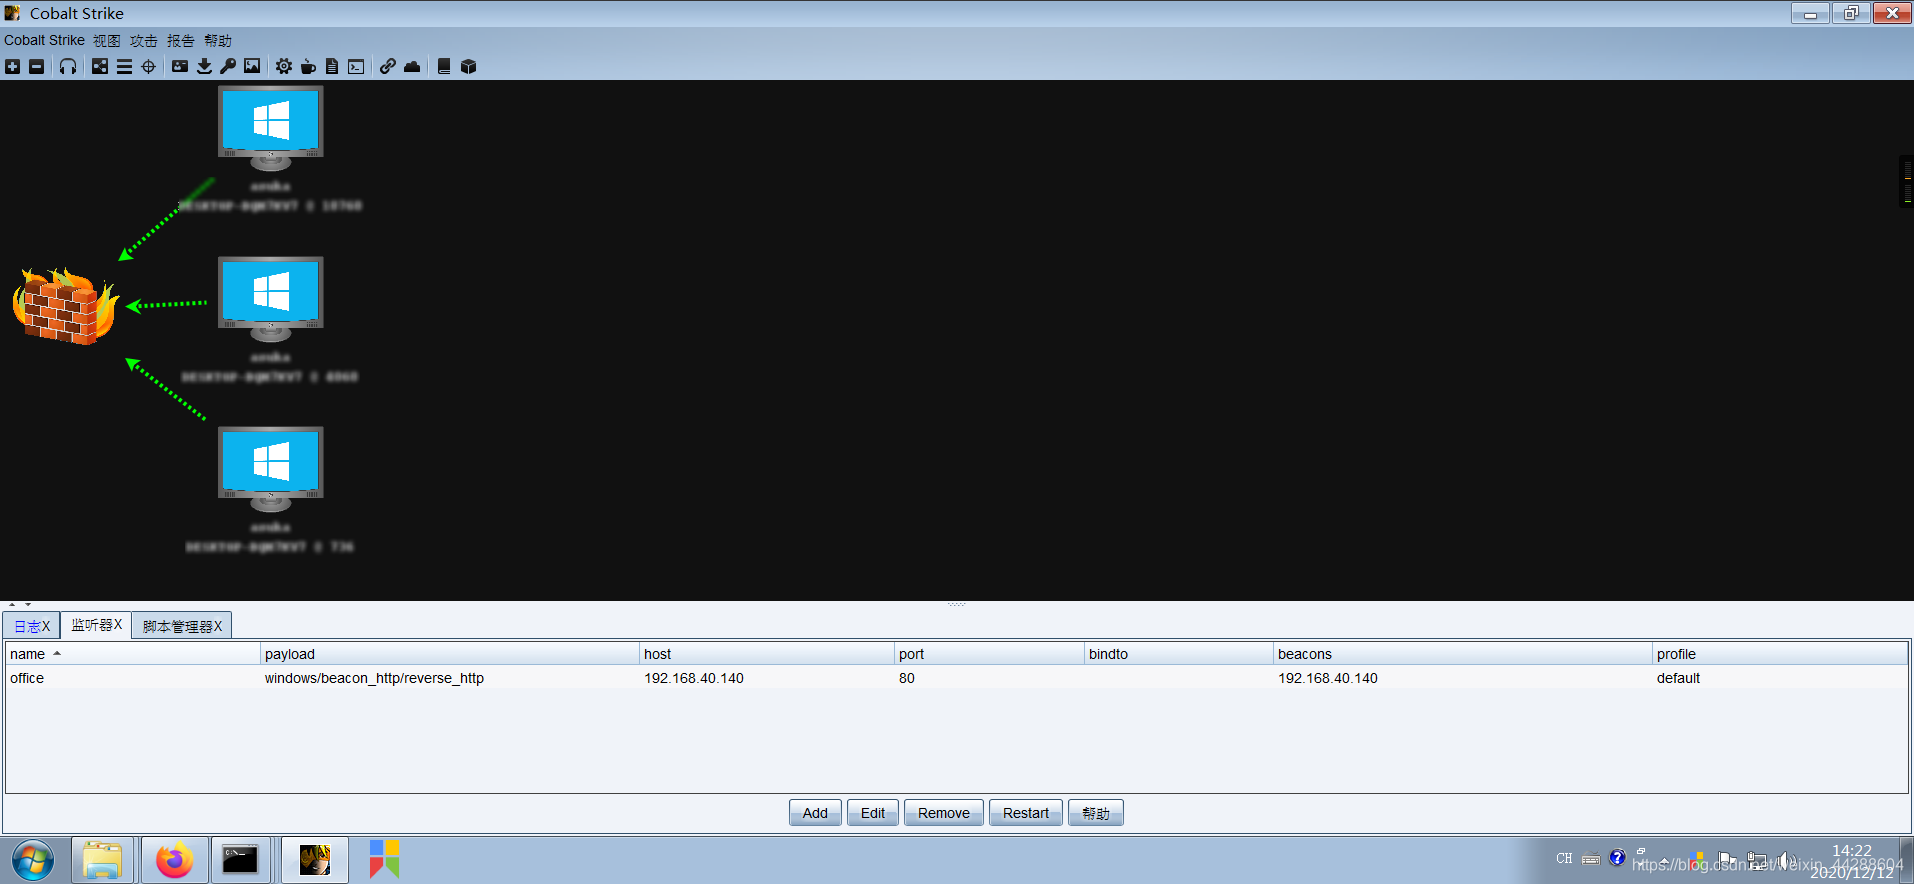
Task: Open the command prompt taskbar item
Action: [x=240, y=860]
